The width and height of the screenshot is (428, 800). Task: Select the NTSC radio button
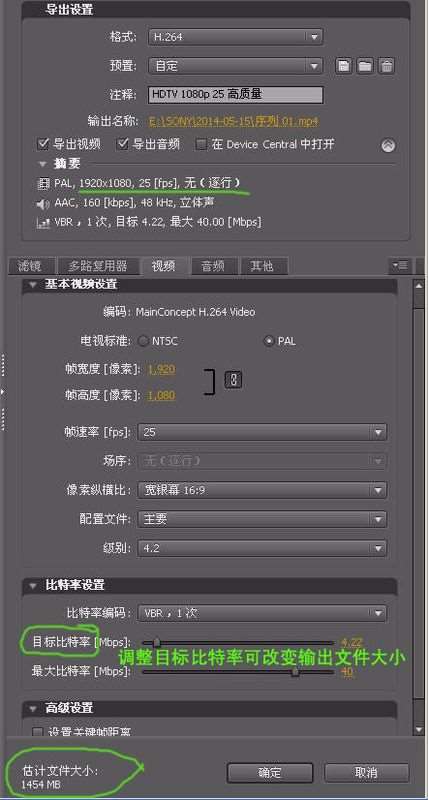click(x=144, y=341)
